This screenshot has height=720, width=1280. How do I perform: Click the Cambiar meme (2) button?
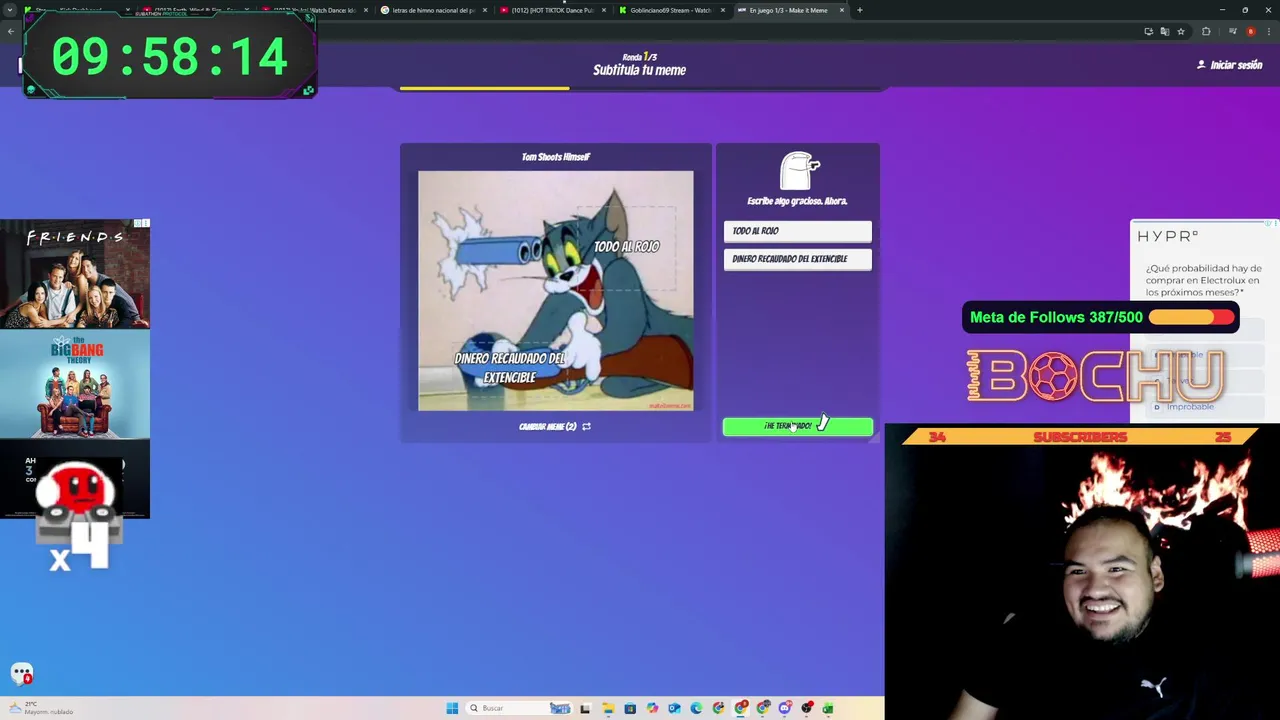(555, 427)
